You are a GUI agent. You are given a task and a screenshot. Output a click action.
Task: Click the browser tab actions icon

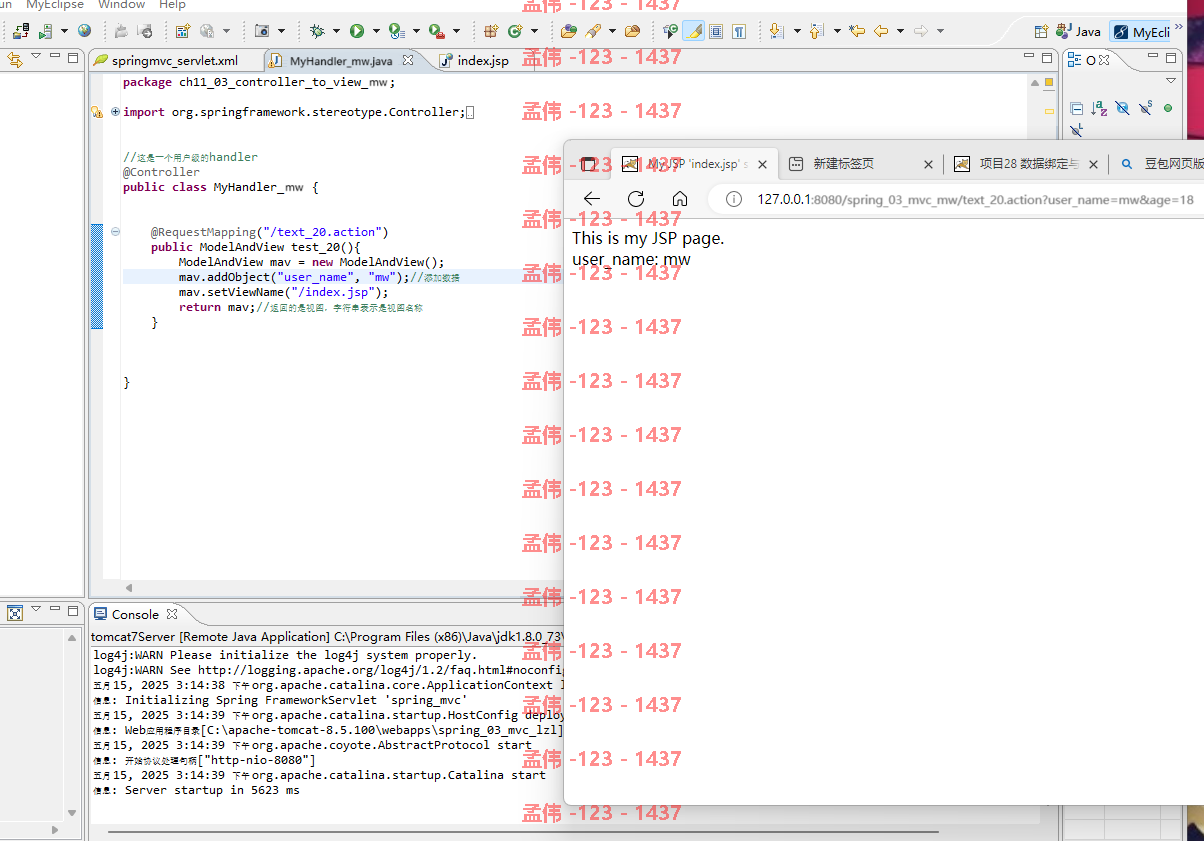click(589, 164)
